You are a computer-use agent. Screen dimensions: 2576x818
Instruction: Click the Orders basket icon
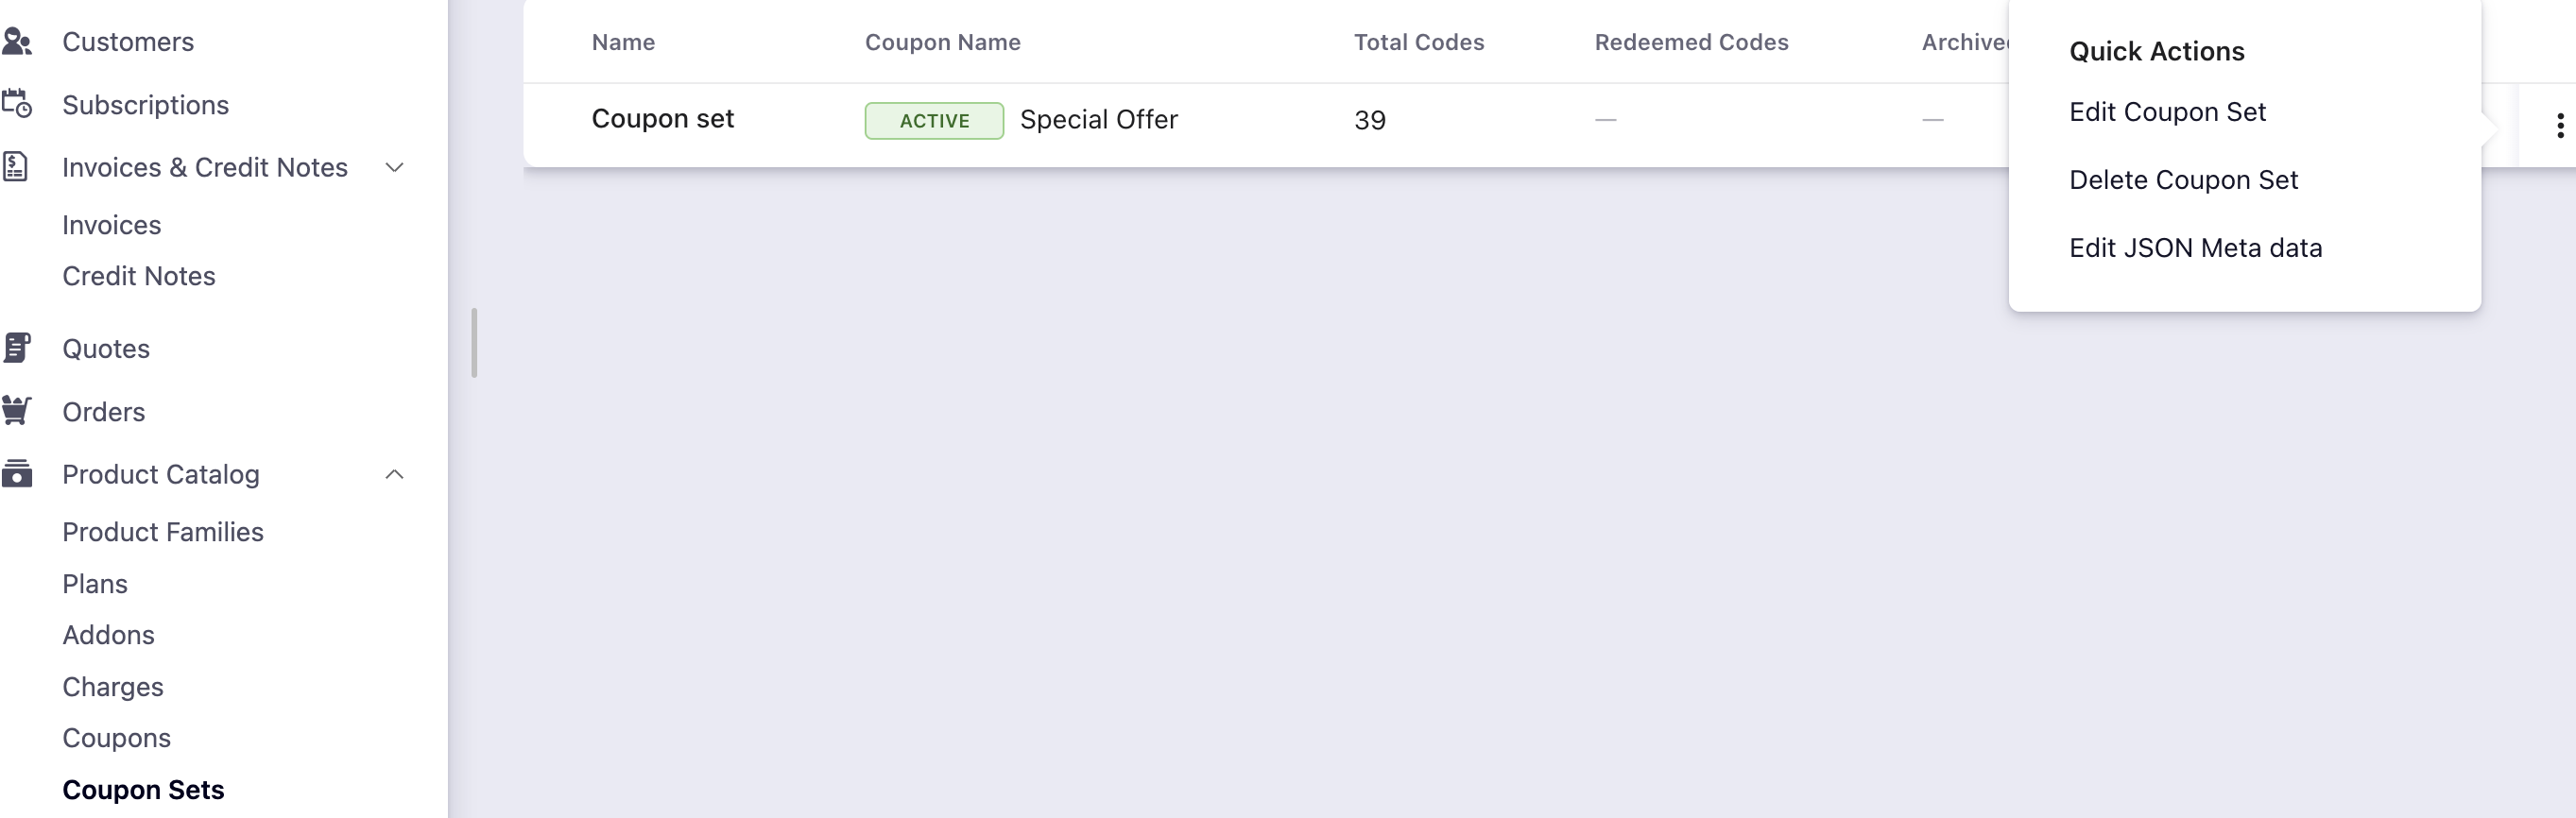pos(17,411)
